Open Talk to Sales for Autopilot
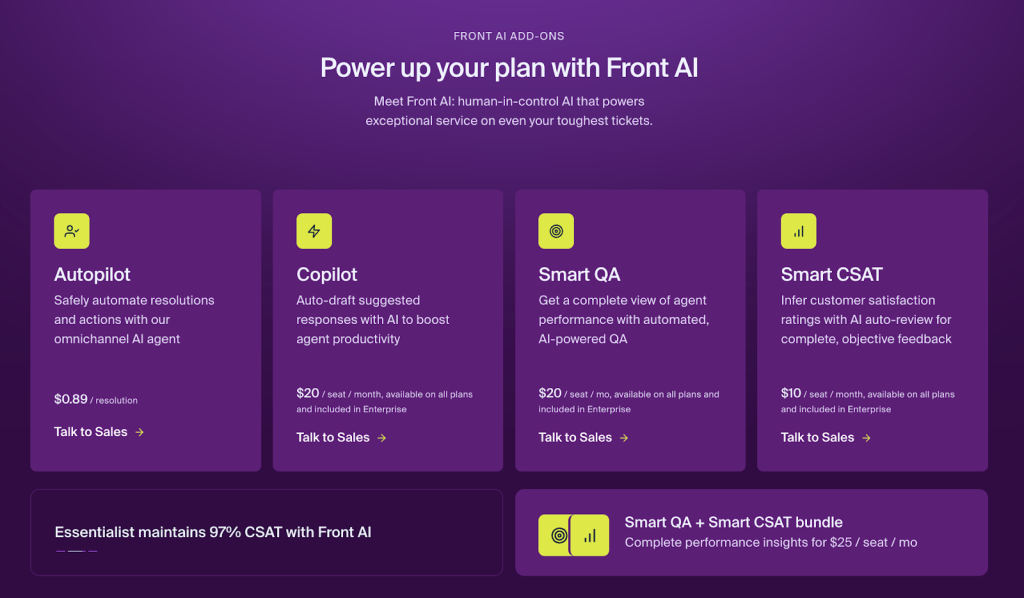 click(88, 432)
